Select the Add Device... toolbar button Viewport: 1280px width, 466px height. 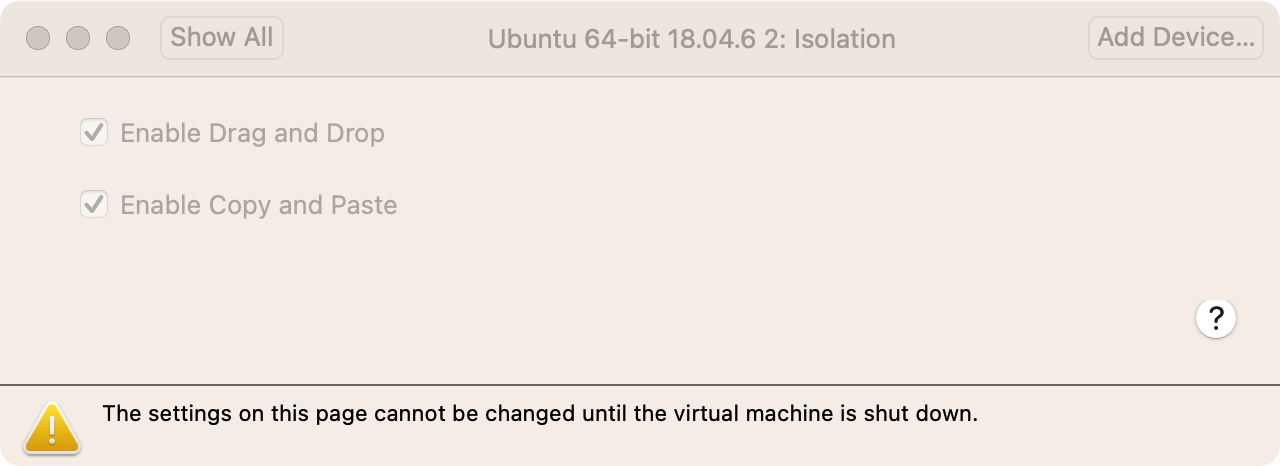[1176, 38]
